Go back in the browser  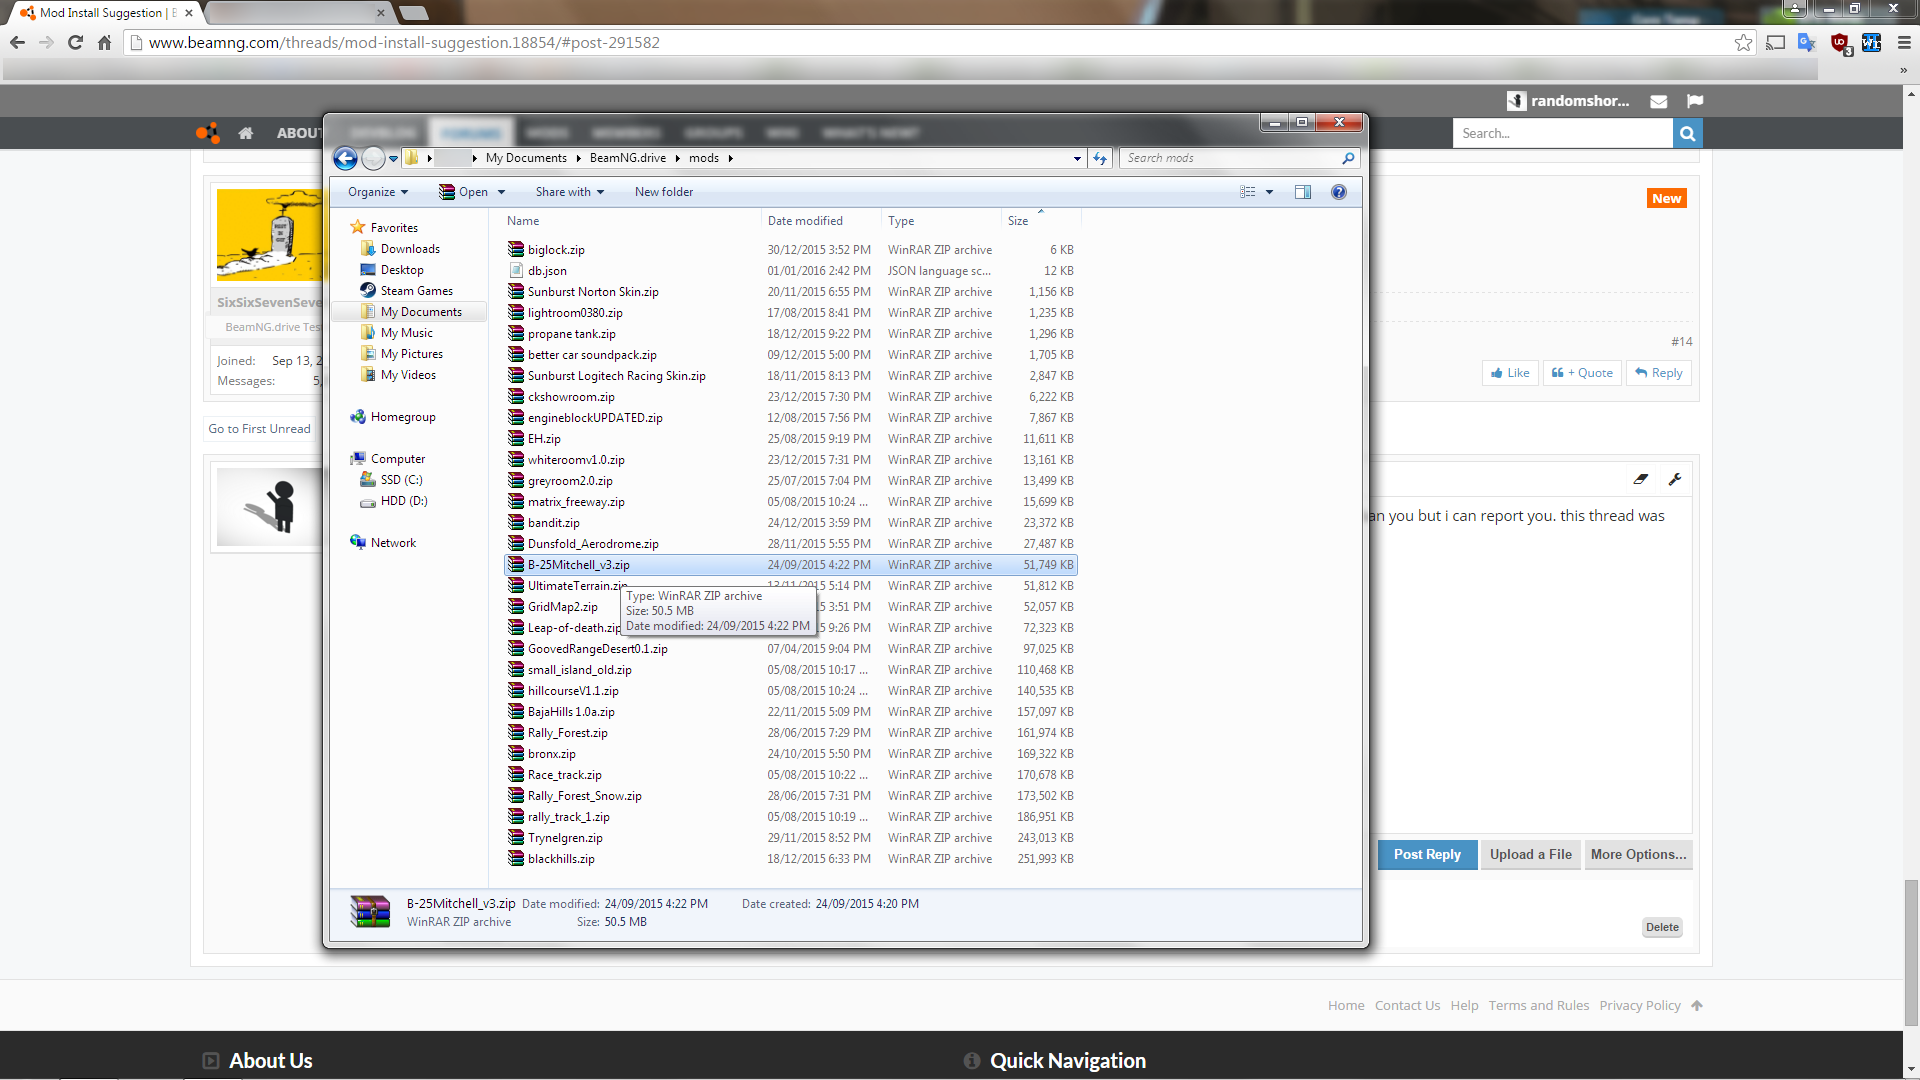(x=17, y=42)
